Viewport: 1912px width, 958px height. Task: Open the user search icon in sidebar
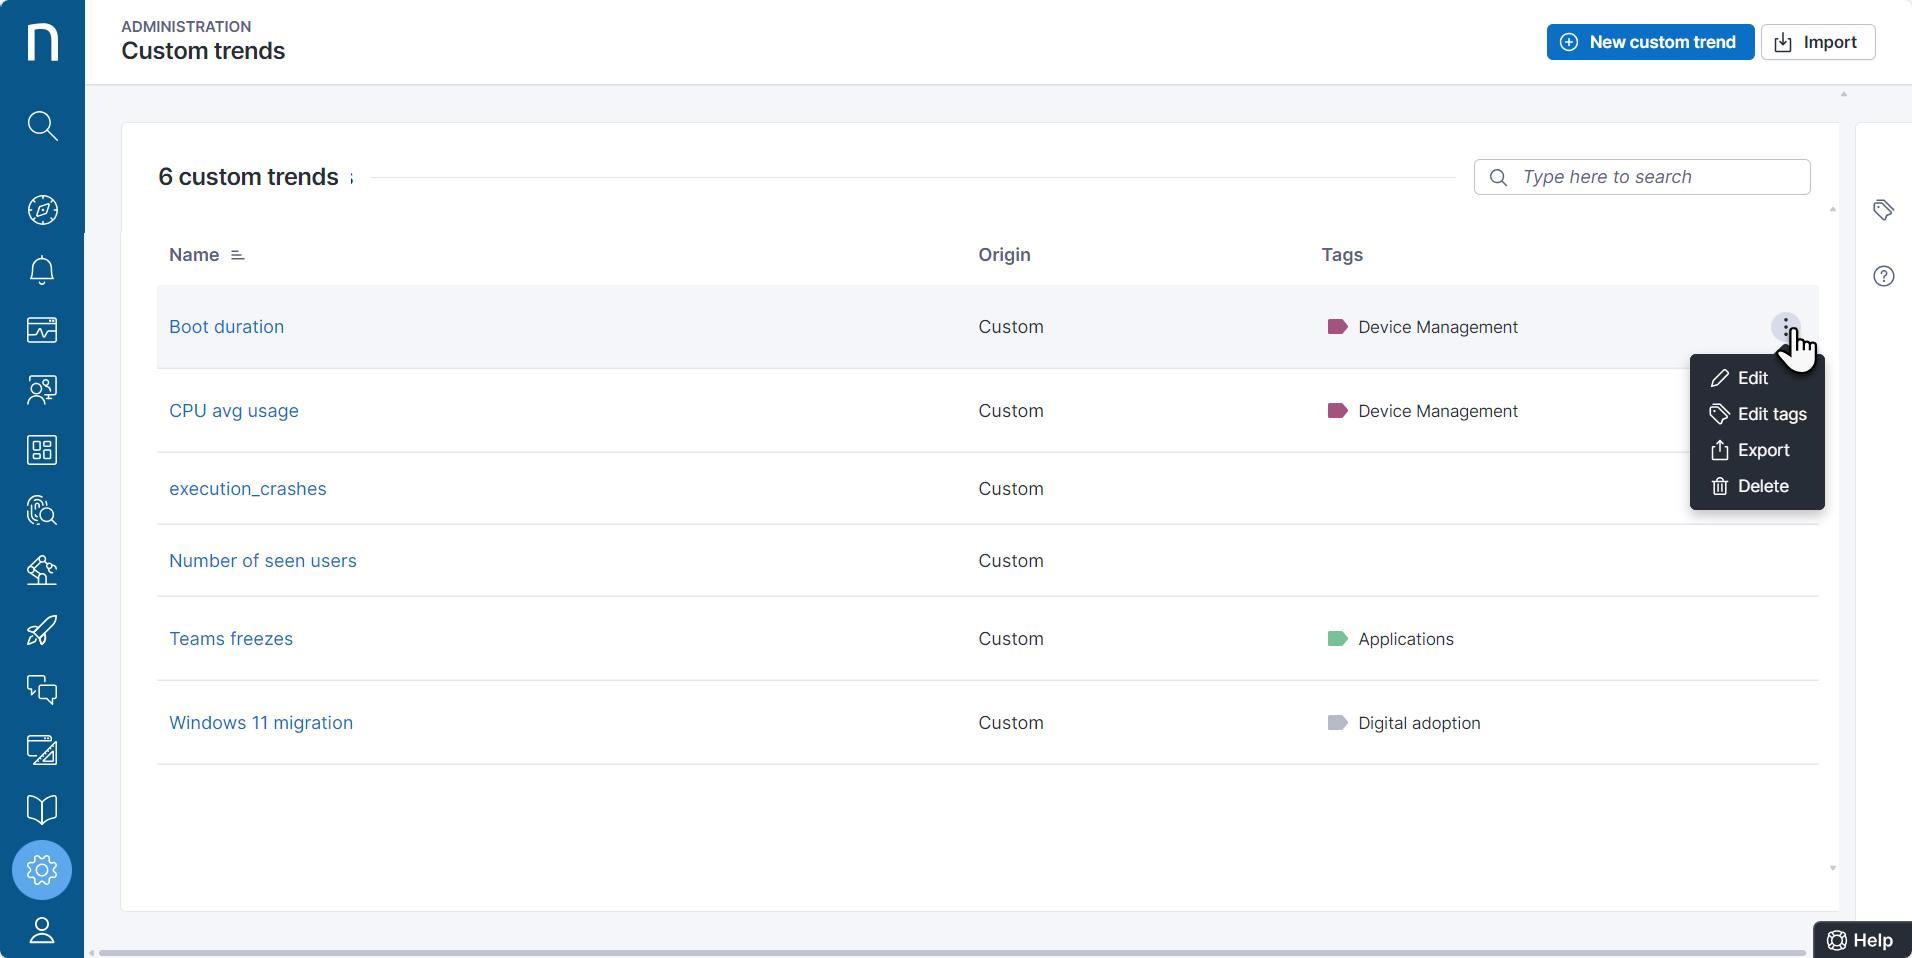[42, 390]
